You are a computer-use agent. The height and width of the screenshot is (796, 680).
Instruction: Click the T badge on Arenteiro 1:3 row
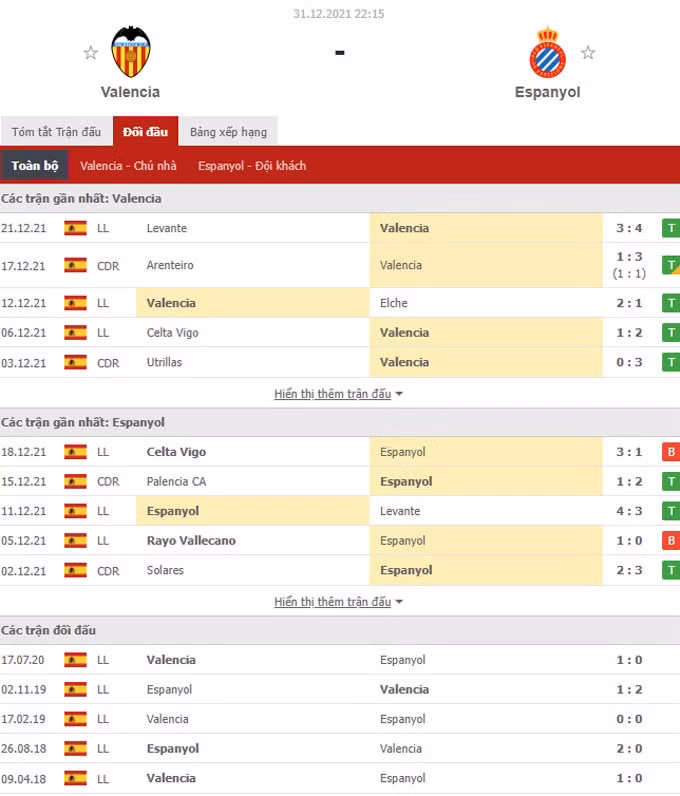click(671, 265)
